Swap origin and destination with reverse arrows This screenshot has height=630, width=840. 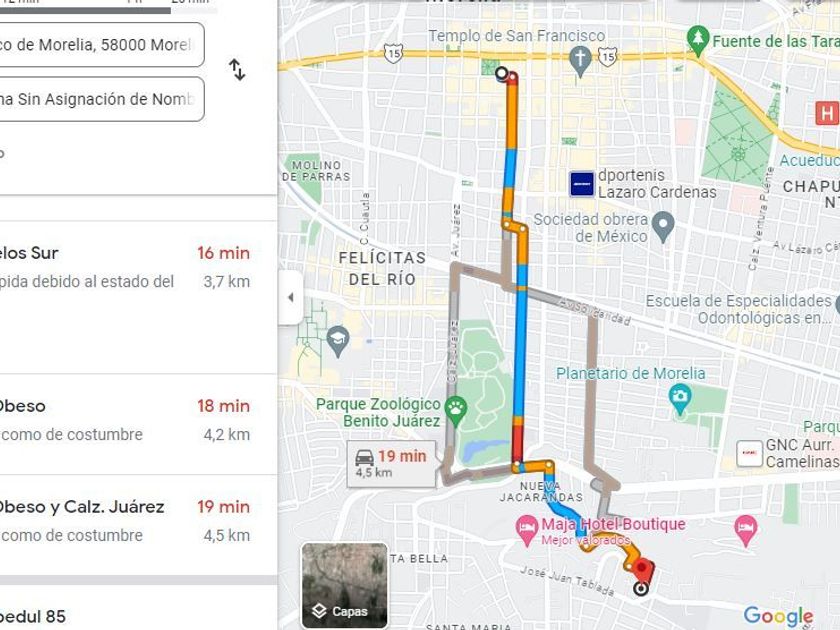[237, 70]
